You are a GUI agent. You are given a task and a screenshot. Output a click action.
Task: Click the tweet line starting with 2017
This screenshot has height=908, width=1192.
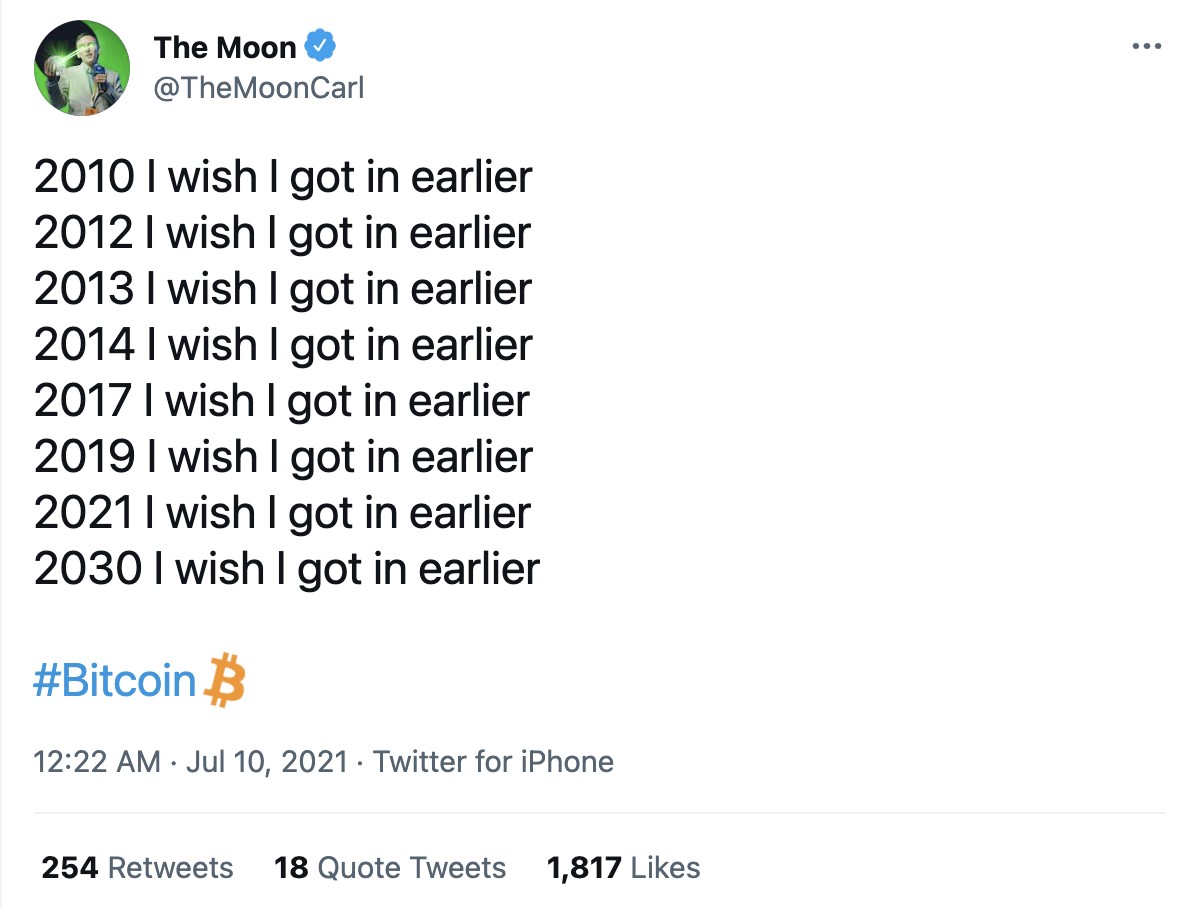point(282,401)
